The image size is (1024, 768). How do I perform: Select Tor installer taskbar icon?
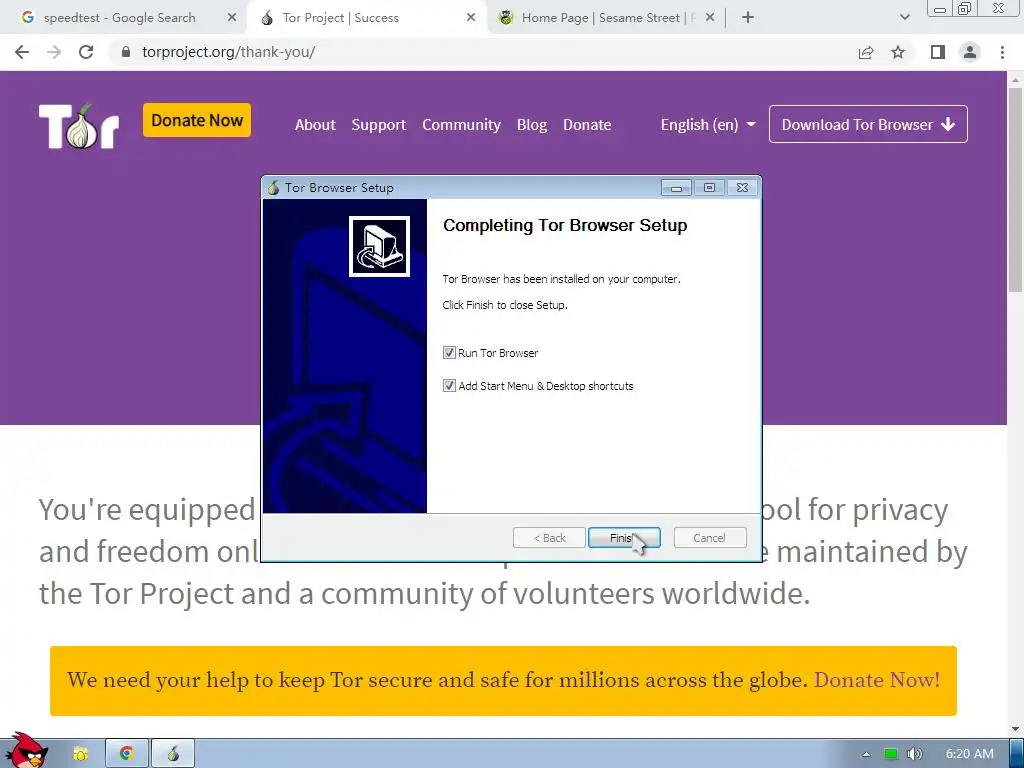pos(173,754)
